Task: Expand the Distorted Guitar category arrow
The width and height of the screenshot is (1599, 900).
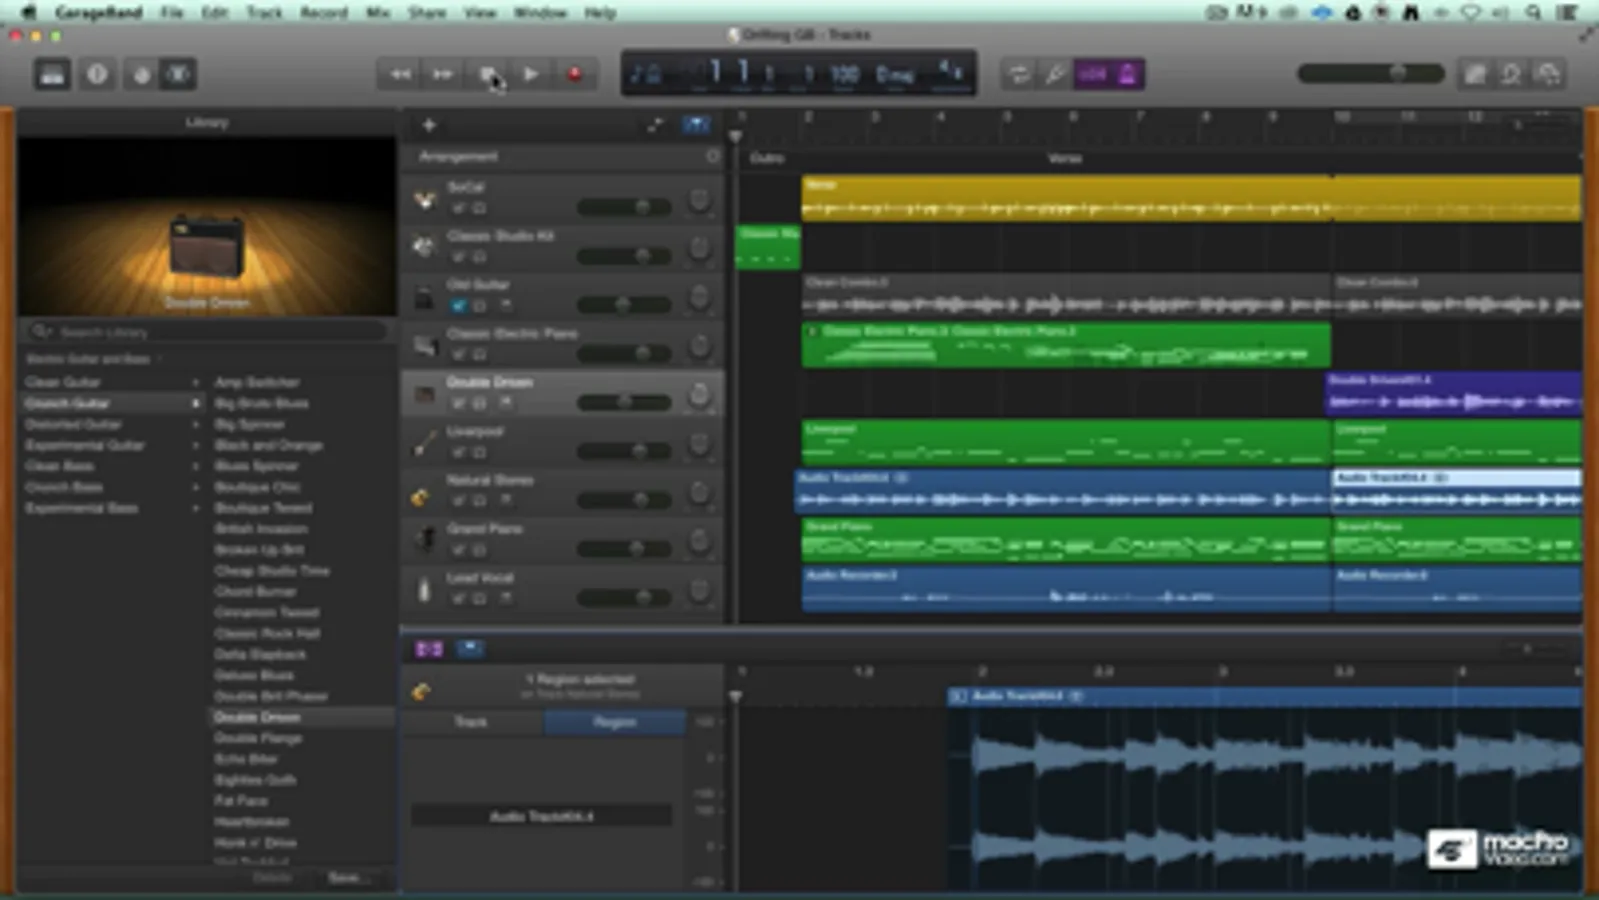Action: click(196, 424)
